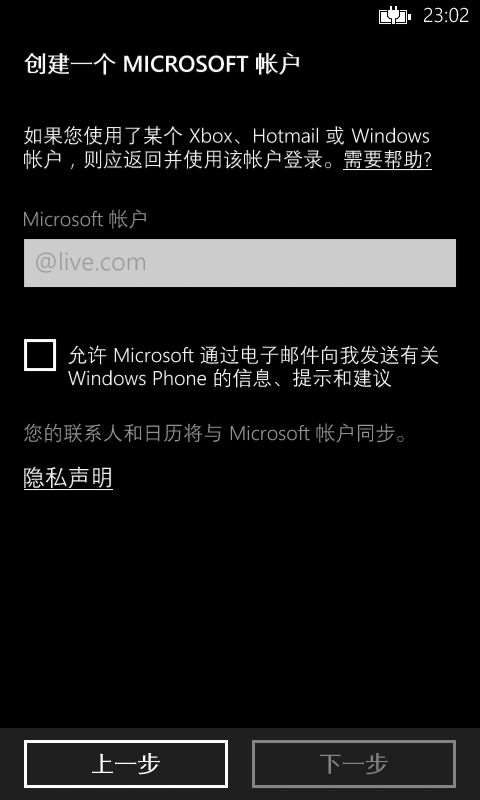Tap the 23:02 clock in status bar
Viewport: 480px width, 800px height.
446,16
